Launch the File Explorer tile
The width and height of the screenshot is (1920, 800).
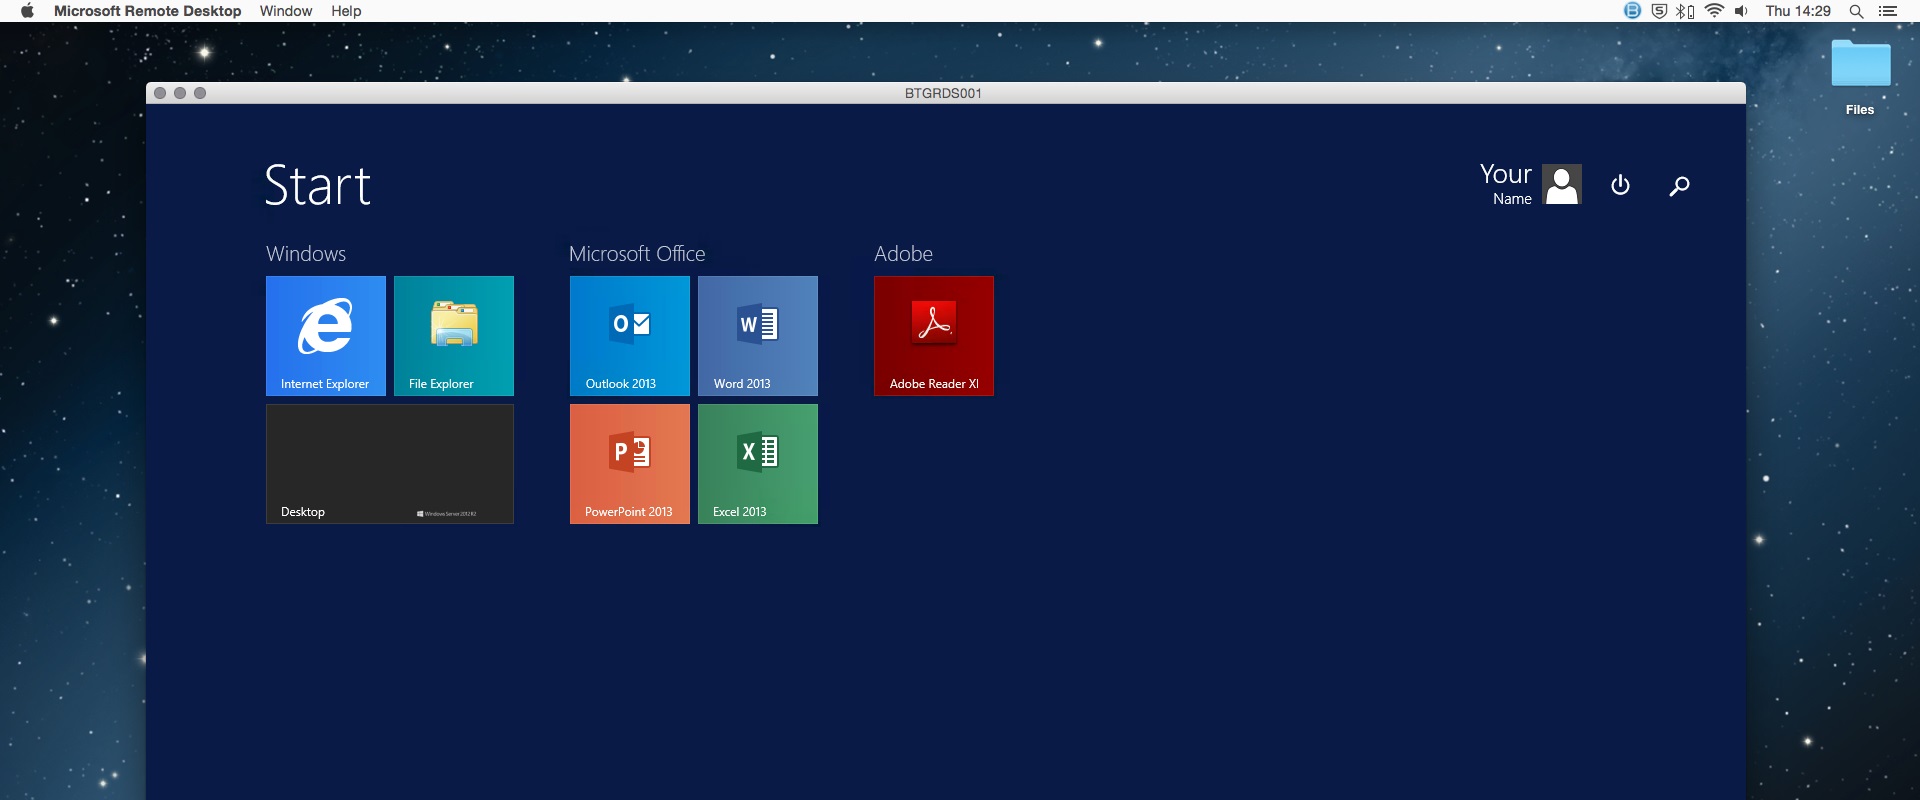[454, 336]
